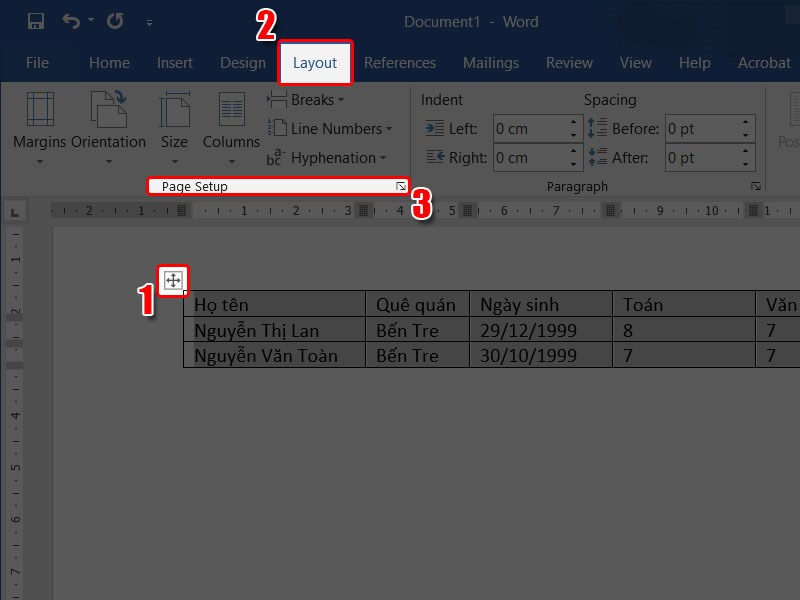Viewport: 800px width, 600px height.
Task: Open the Margins gallery
Action: pos(39,125)
